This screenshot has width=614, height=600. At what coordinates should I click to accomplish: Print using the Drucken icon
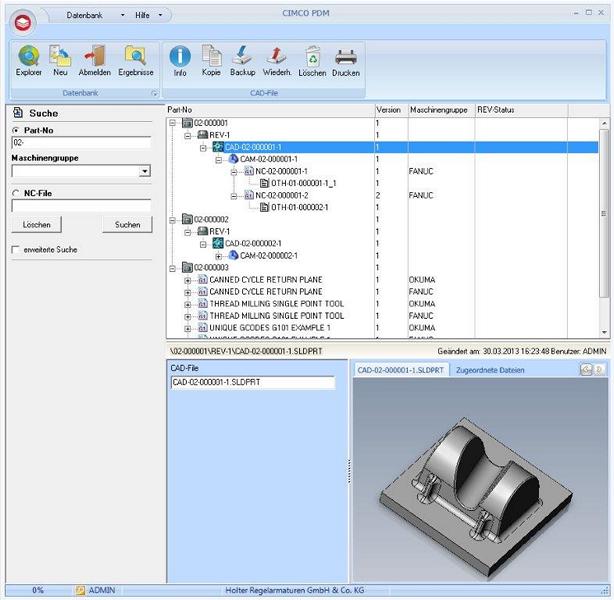[x=346, y=60]
